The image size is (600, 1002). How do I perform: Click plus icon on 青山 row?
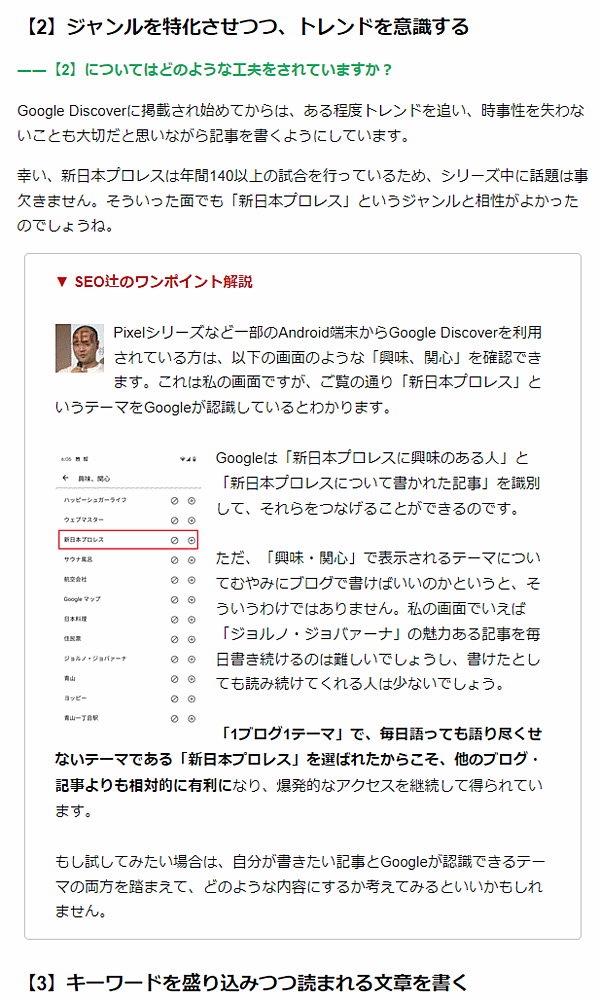pyautogui.click(x=191, y=679)
